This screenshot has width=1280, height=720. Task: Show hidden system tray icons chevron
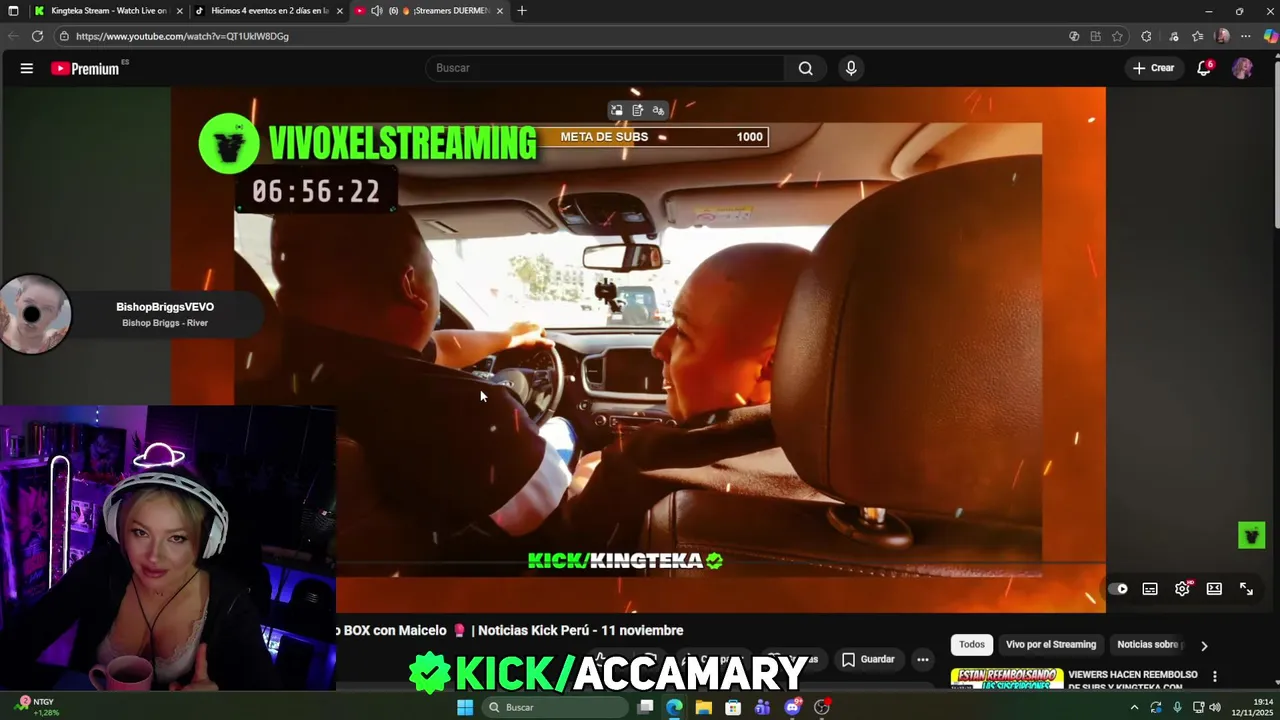point(1134,707)
